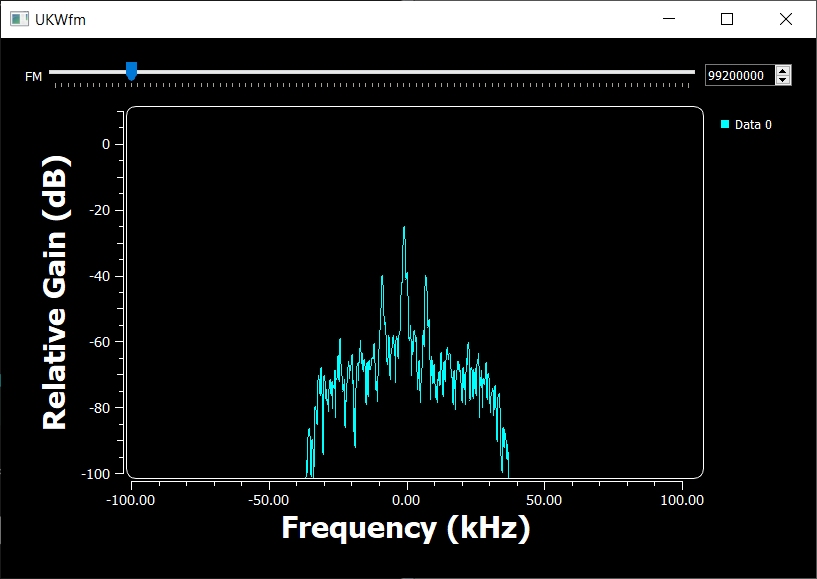This screenshot has height=579, width=817.
Task: Click the 100.00 x-axis tick label
Action: (x=682, y=498)
